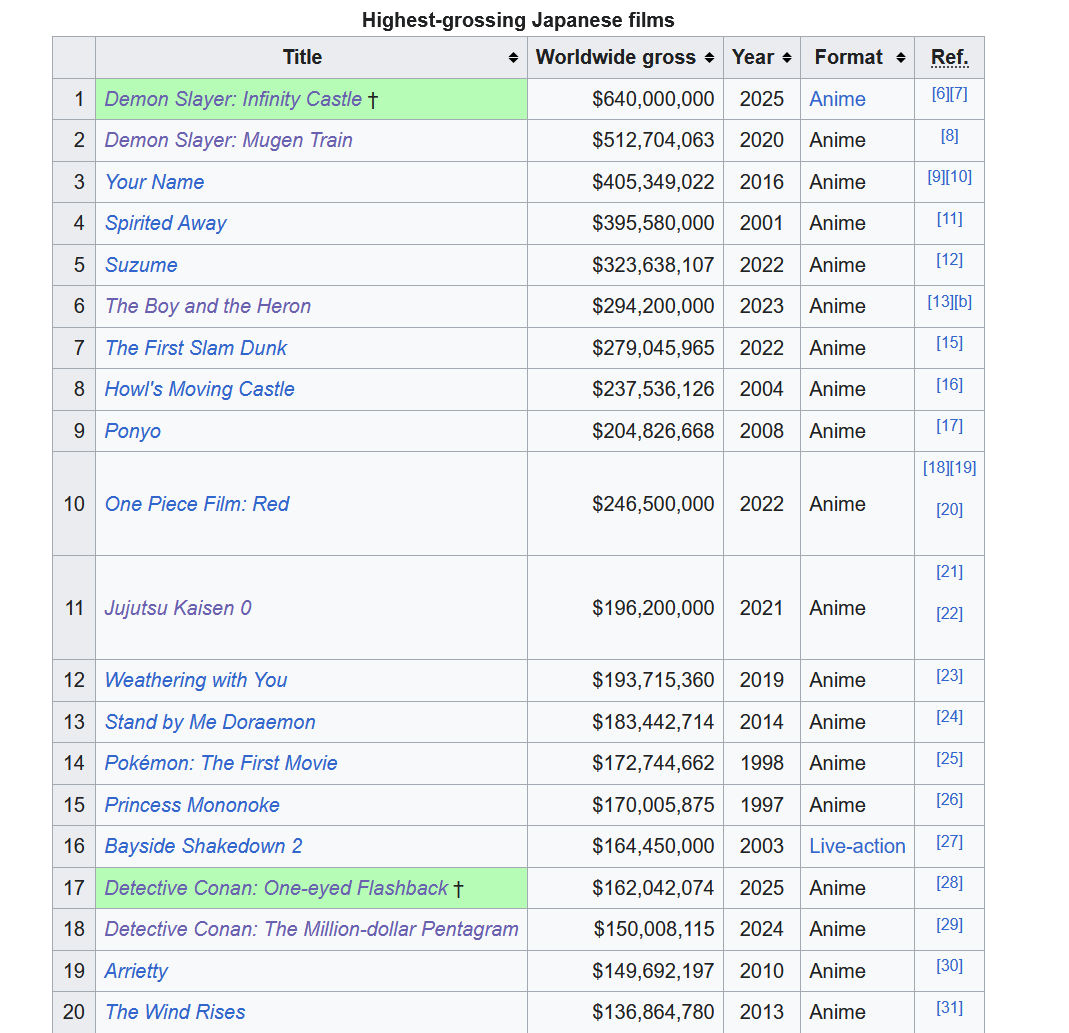This screenshot has height=1033, width=1069.
Task: Follow the Live-action format link
Action: coord(857,845)
